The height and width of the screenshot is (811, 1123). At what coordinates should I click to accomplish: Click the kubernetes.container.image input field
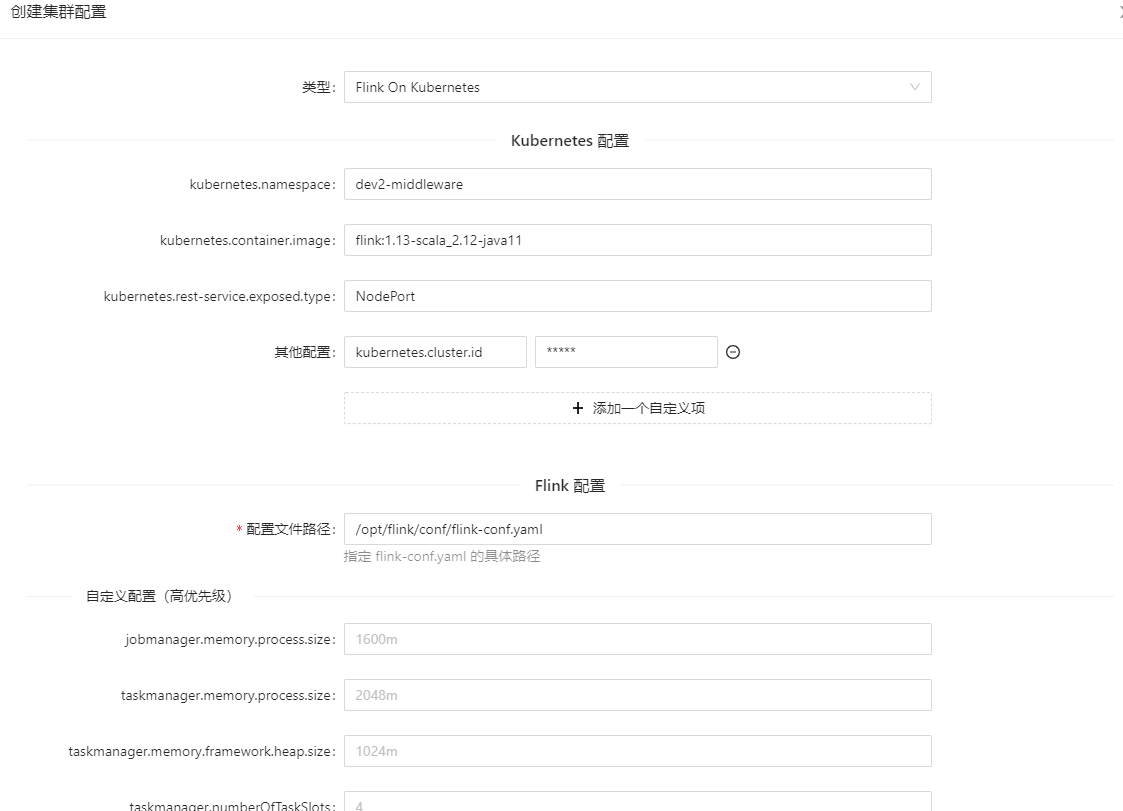pos(637,240)
